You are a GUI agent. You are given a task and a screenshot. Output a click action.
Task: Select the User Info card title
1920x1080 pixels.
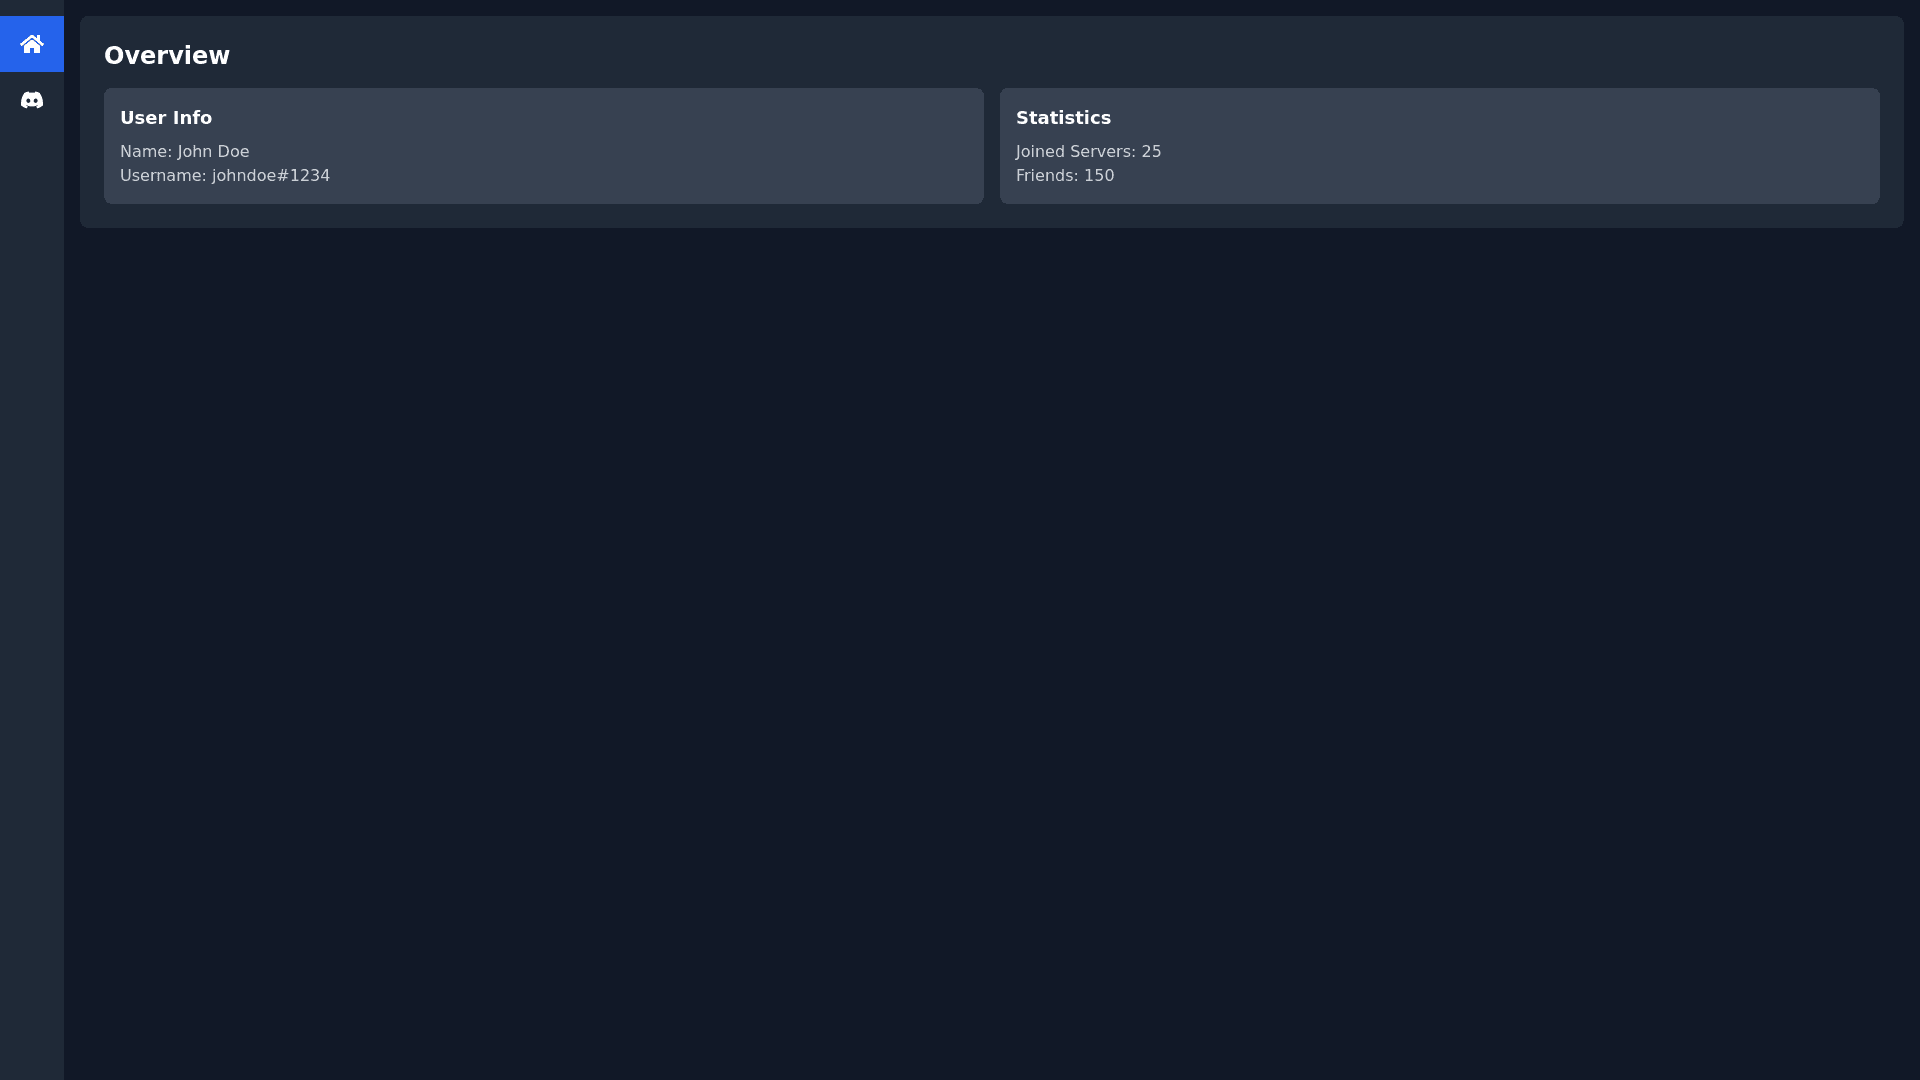[x=166, y=118]
